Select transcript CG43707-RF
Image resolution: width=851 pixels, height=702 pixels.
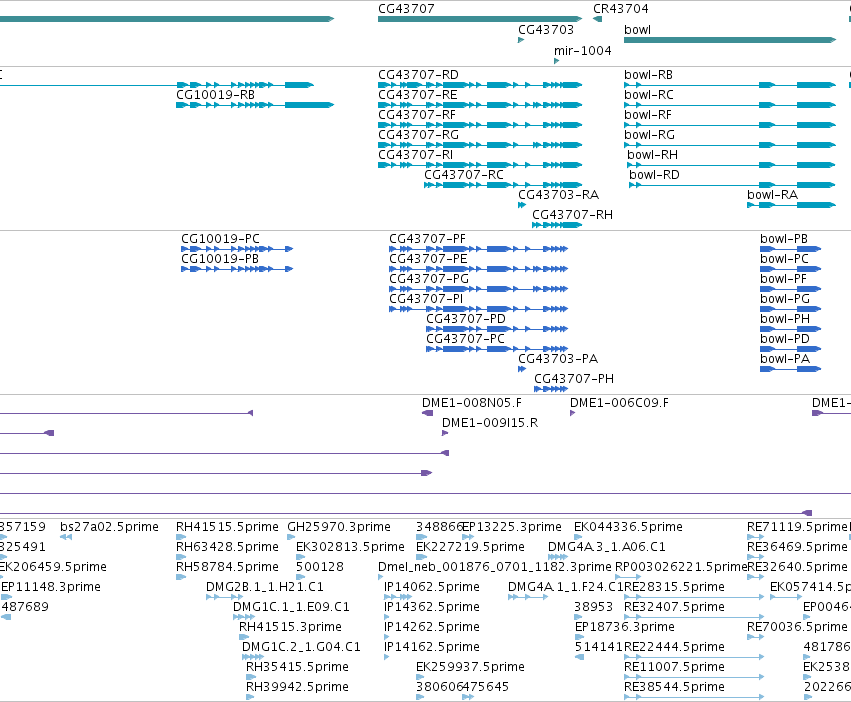point(480,125)
